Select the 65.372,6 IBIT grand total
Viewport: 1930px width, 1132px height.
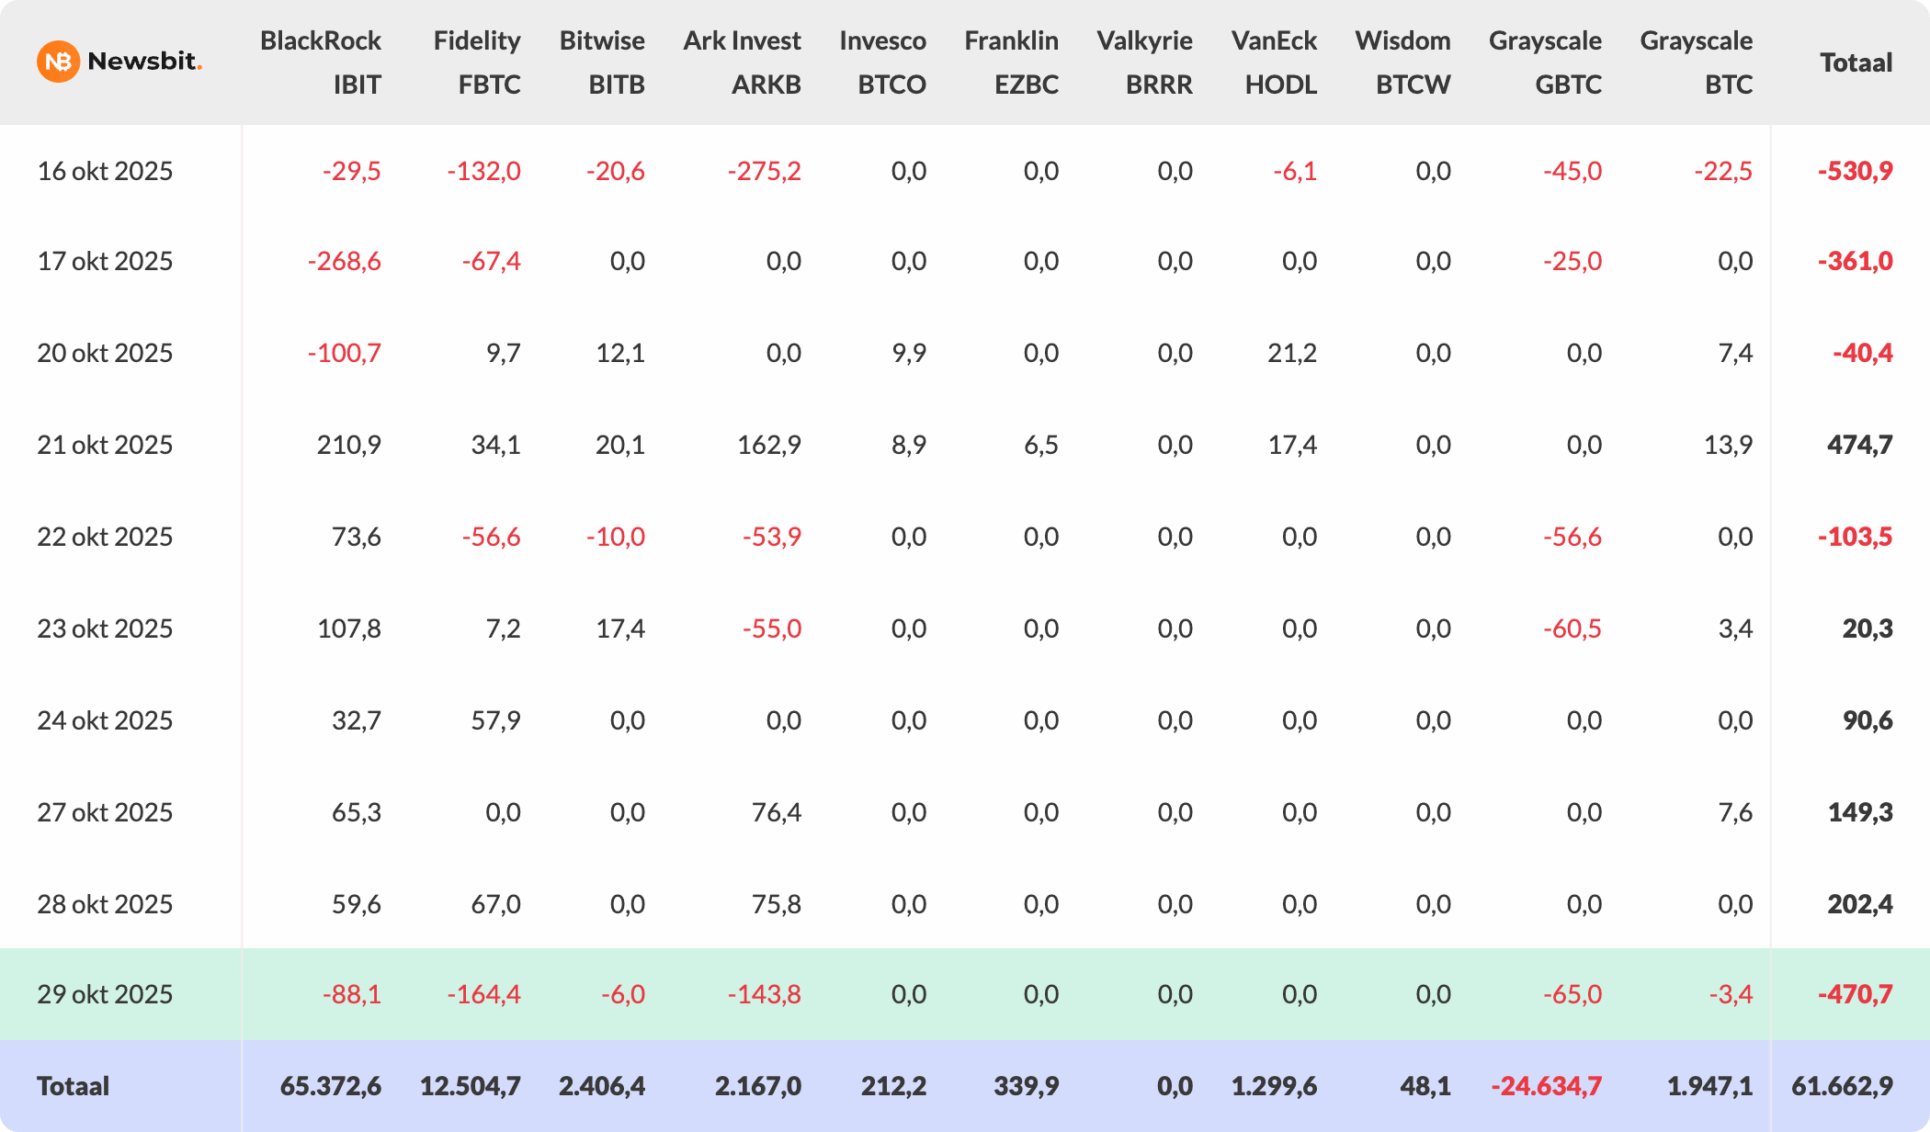pos(330,1086)
